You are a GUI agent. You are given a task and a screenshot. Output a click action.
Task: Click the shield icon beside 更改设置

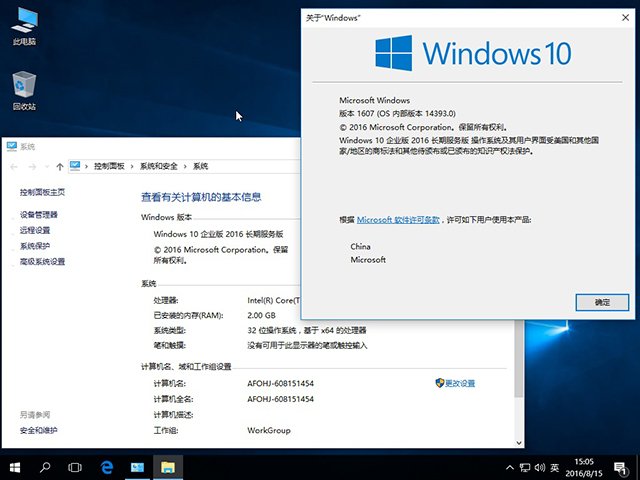(440, 383)
